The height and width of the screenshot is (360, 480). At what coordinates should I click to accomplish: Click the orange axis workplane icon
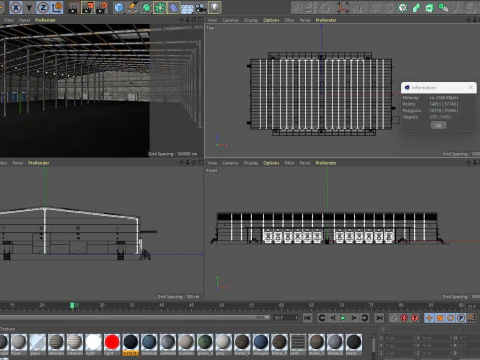tap(342, 7)
